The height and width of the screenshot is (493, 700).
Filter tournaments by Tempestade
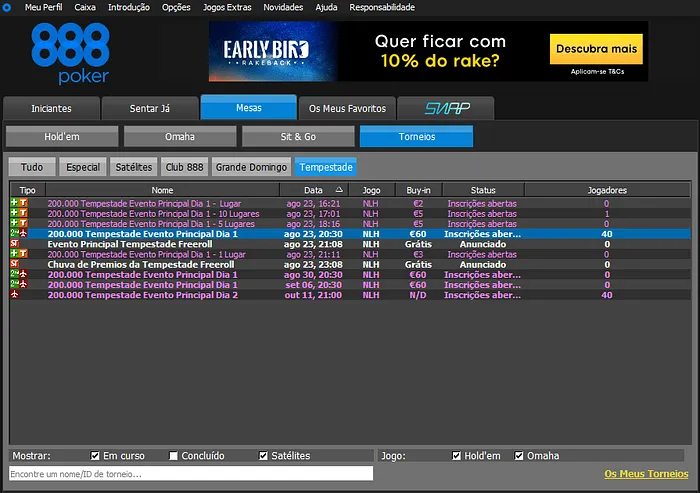(326, 167)
